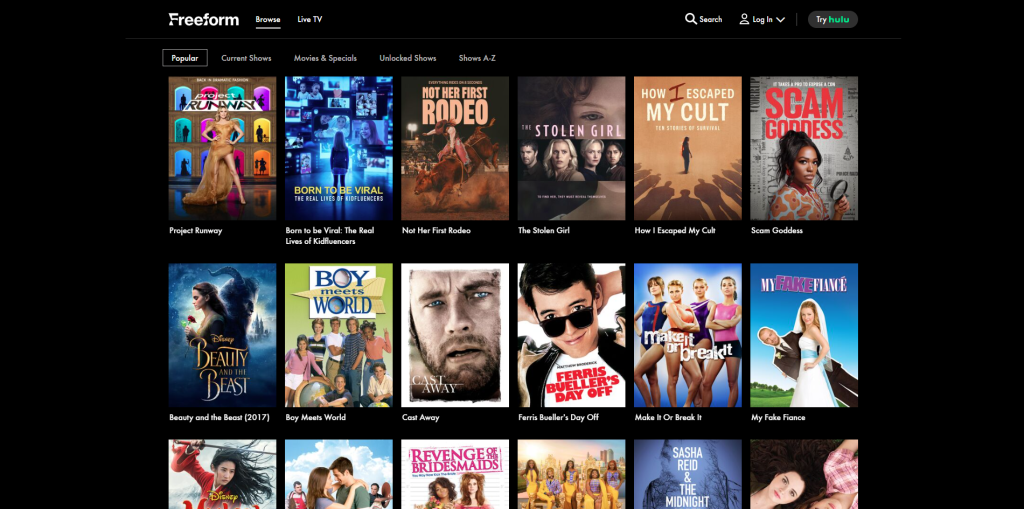Click the user profile icon
This screenshot has width=1024, height=509.
744,19
